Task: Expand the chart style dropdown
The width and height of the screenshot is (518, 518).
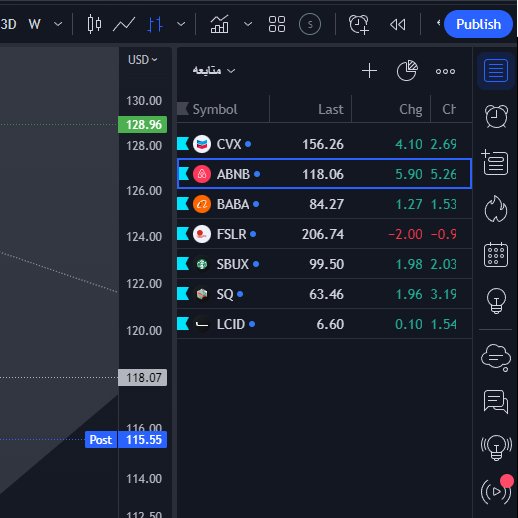Action: [x=181, y=24]
